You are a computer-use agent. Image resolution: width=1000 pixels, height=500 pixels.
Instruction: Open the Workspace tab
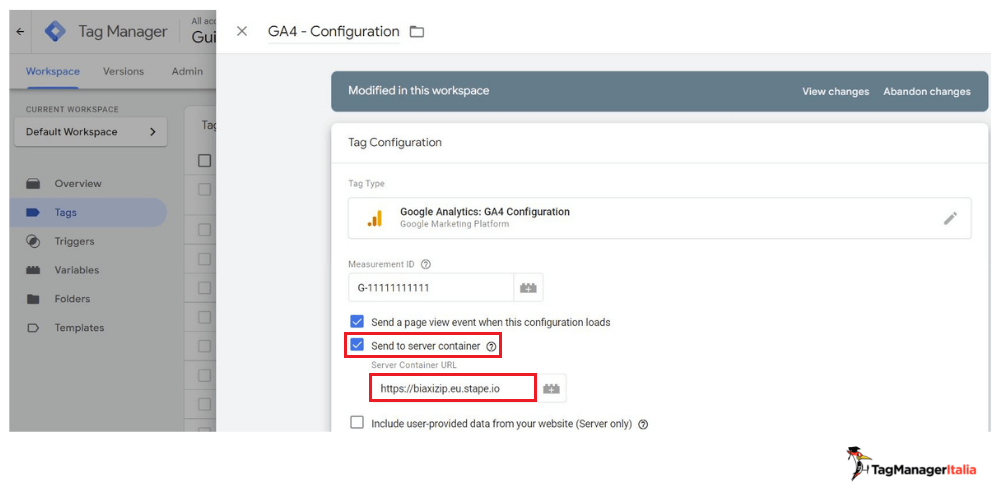(53, 71)
